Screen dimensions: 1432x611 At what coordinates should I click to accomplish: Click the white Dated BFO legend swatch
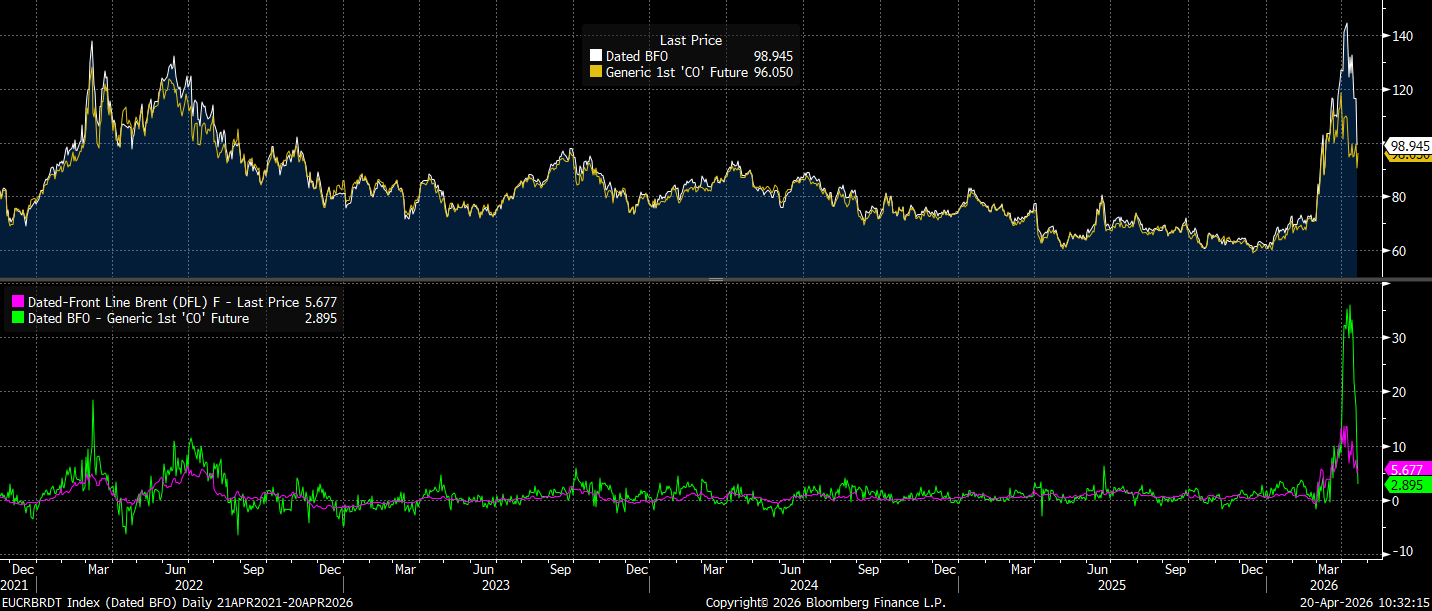pos(596,57)
